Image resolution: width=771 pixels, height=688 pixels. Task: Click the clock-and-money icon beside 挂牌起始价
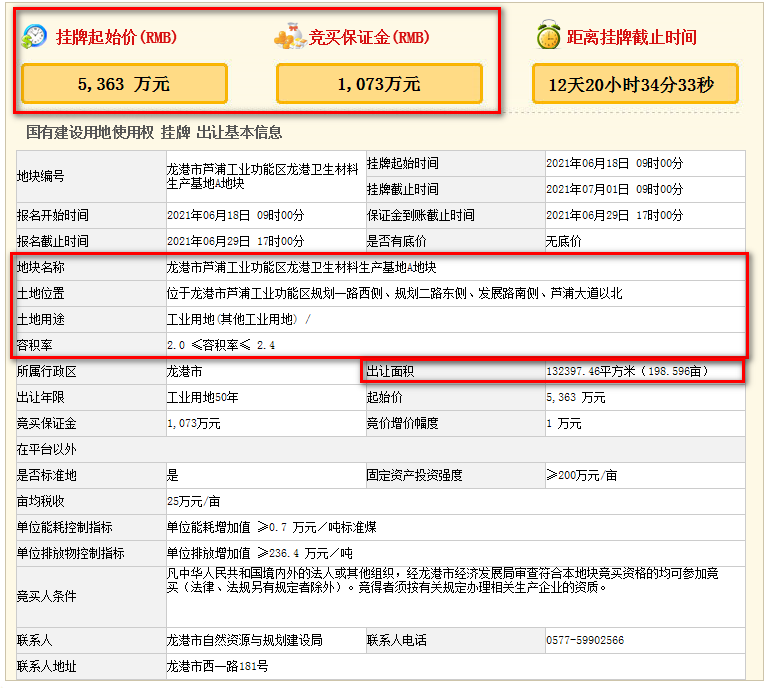[x=34, y=36]
